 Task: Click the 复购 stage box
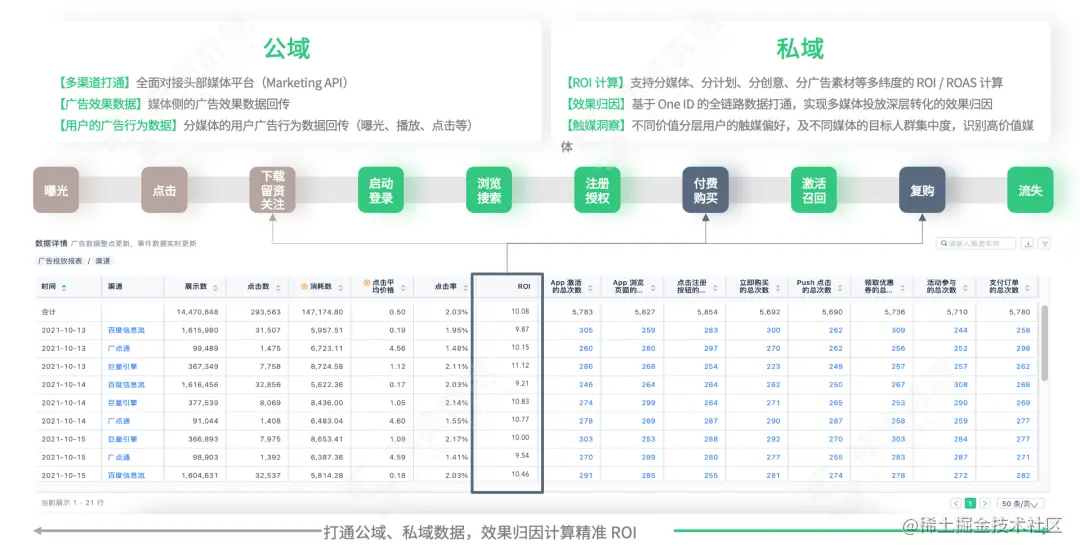pos(922,190)
